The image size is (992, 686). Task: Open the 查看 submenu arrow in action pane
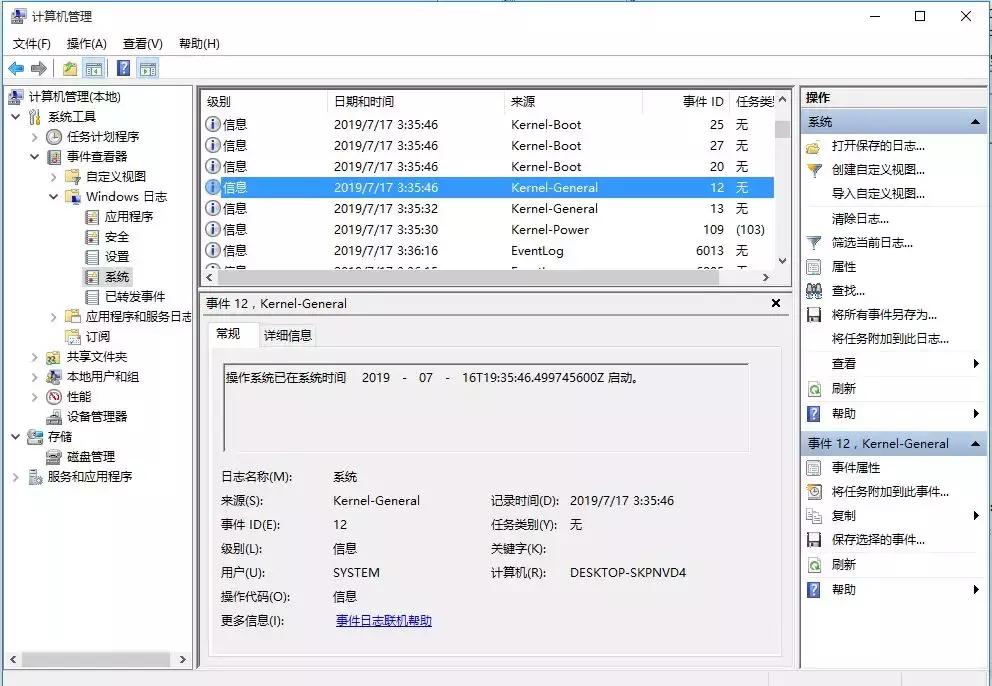pyautogui.click(x=975, y=363)
